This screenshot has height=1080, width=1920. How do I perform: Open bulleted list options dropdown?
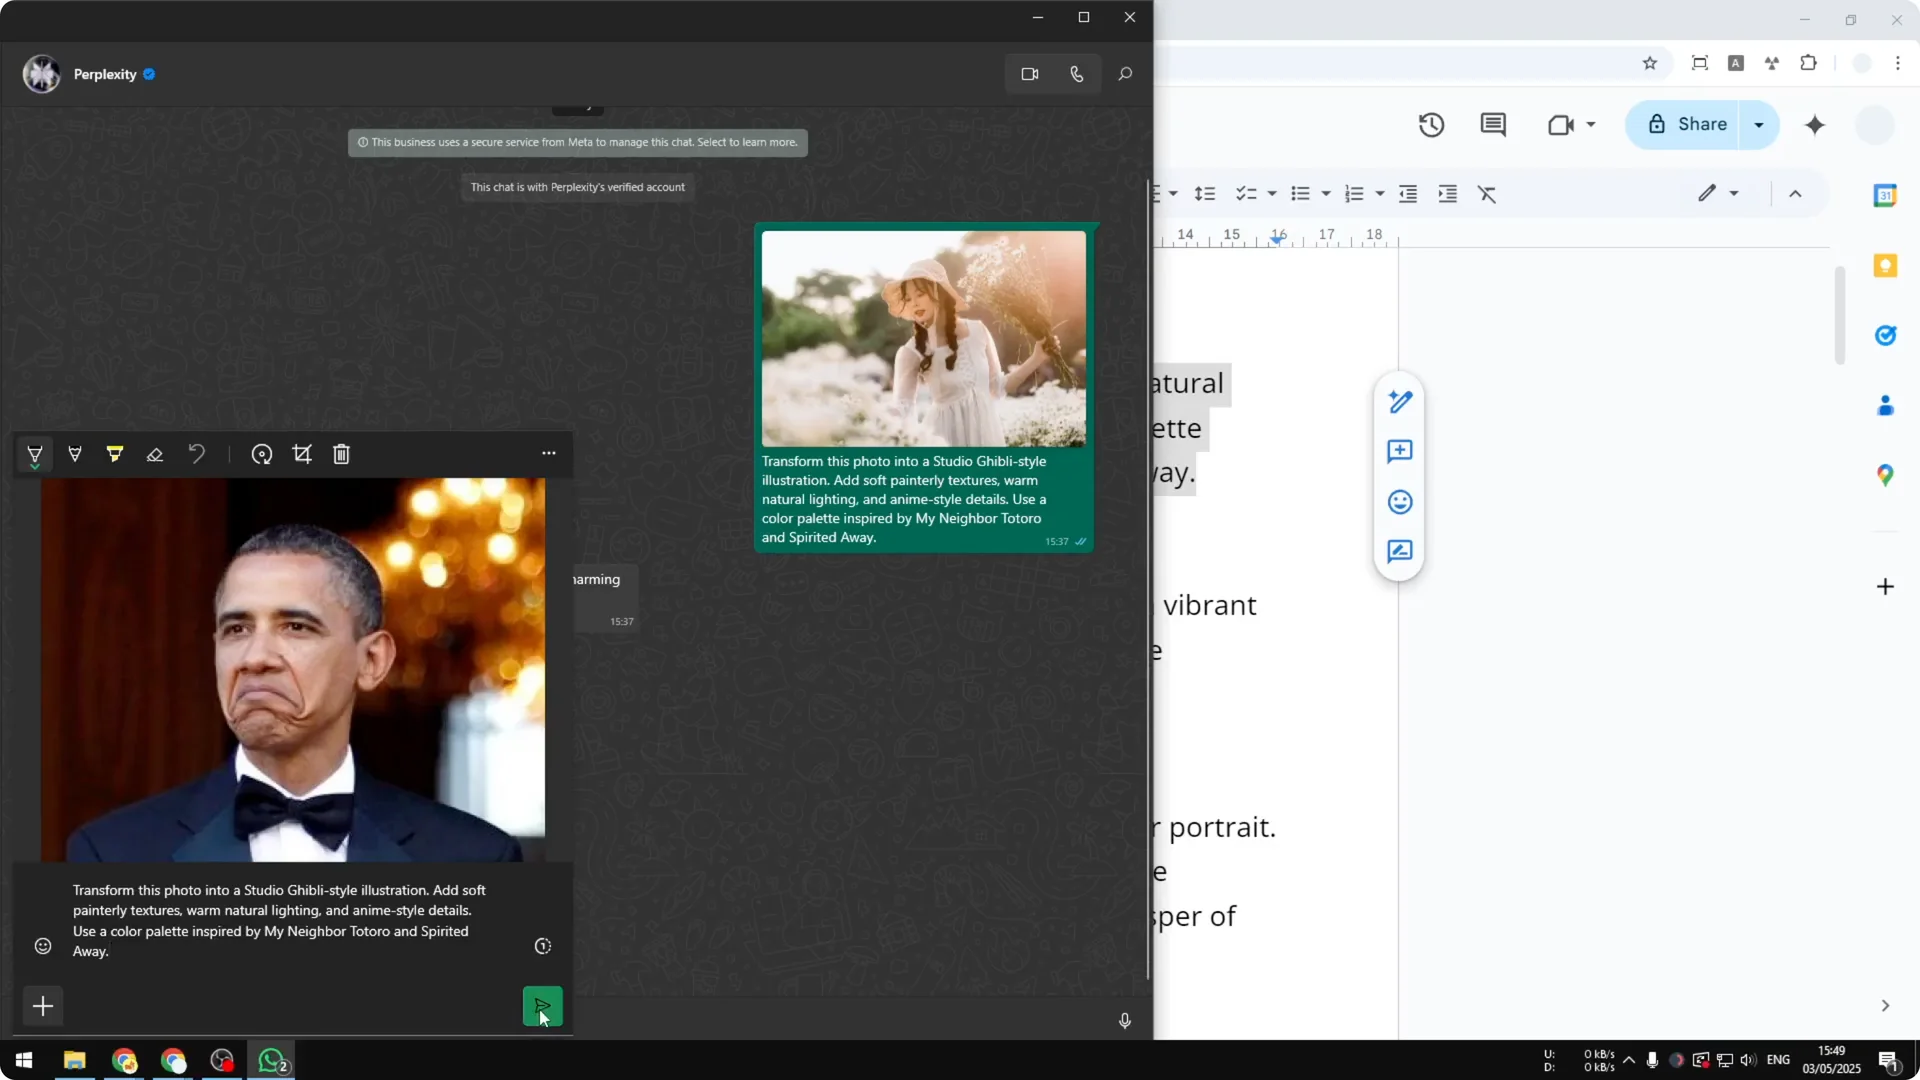tap(1326, 194)
